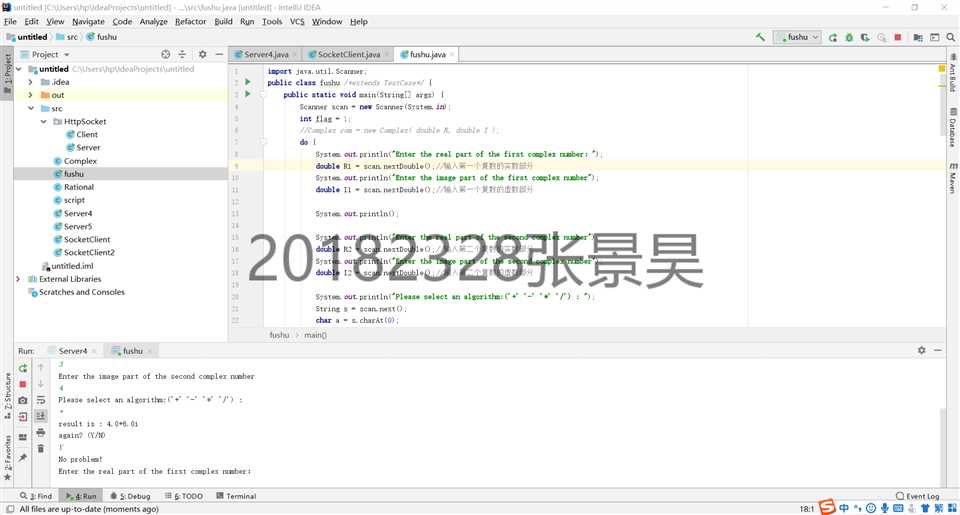This screenshot has height=515, width=960.
Task: Open Run panel settings gear
Action: coord(921,350)
